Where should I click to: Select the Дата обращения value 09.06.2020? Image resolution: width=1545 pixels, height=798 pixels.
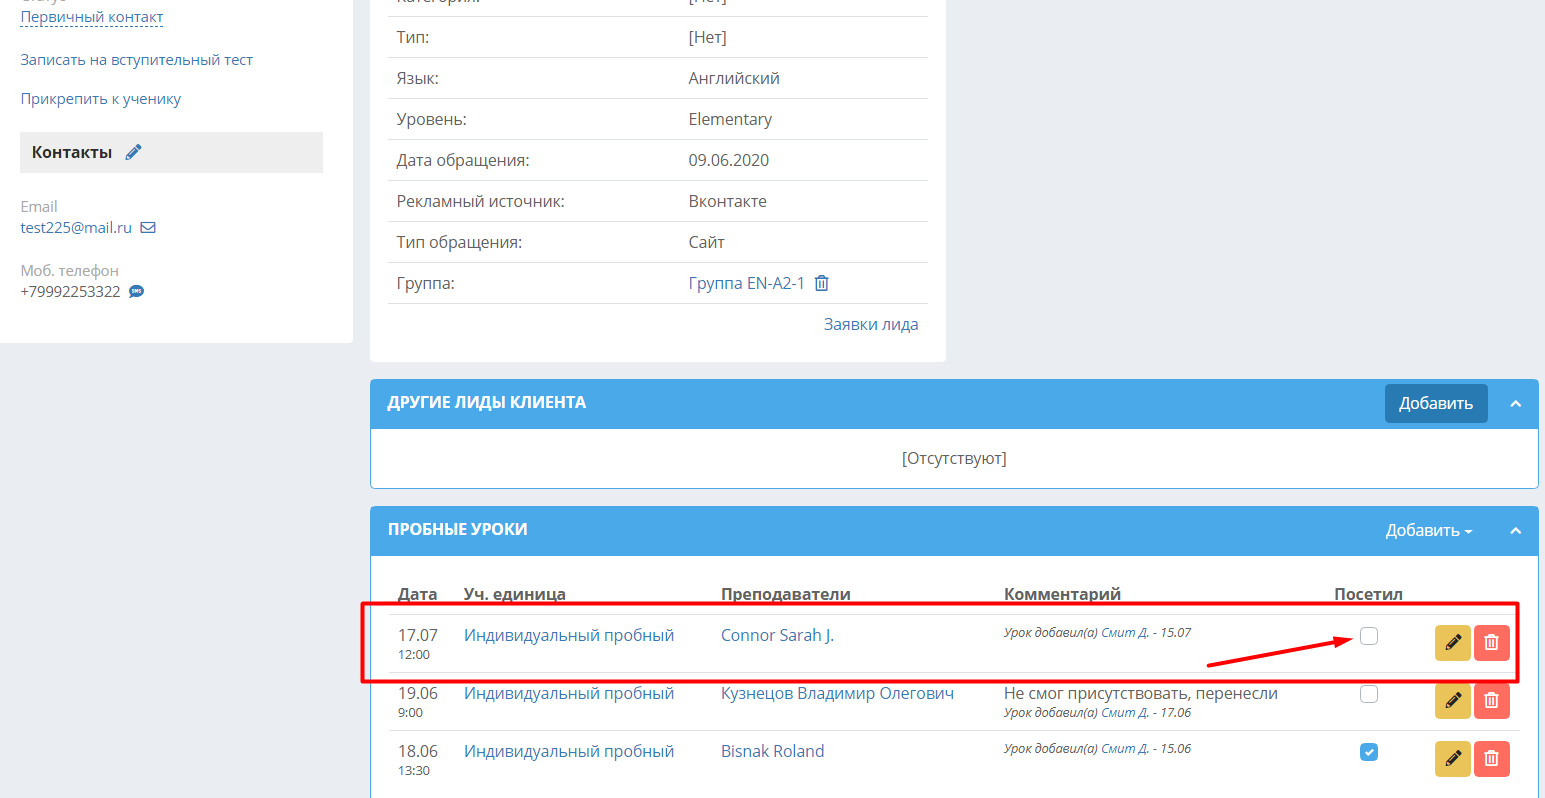[729, 160]
